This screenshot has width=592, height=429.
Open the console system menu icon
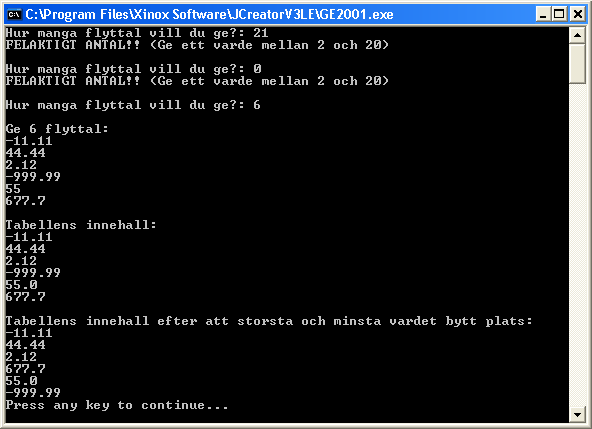(14, 14)
